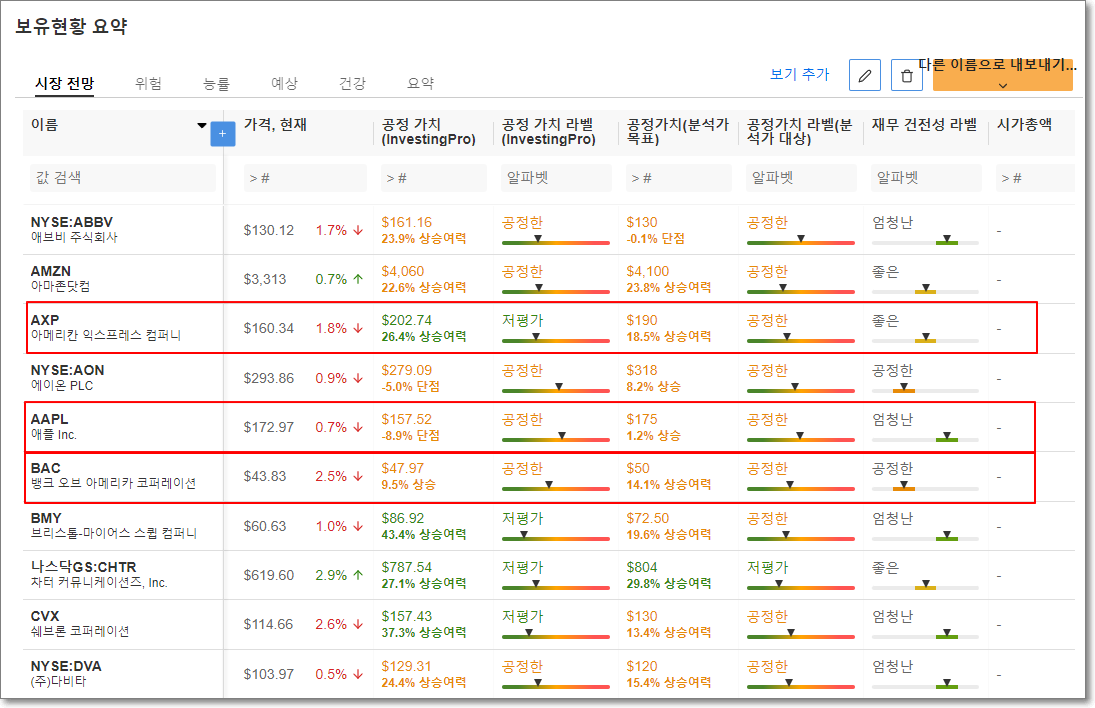Click the $293.86 price for AON
Screen dimensions: 1095x708
269,378
